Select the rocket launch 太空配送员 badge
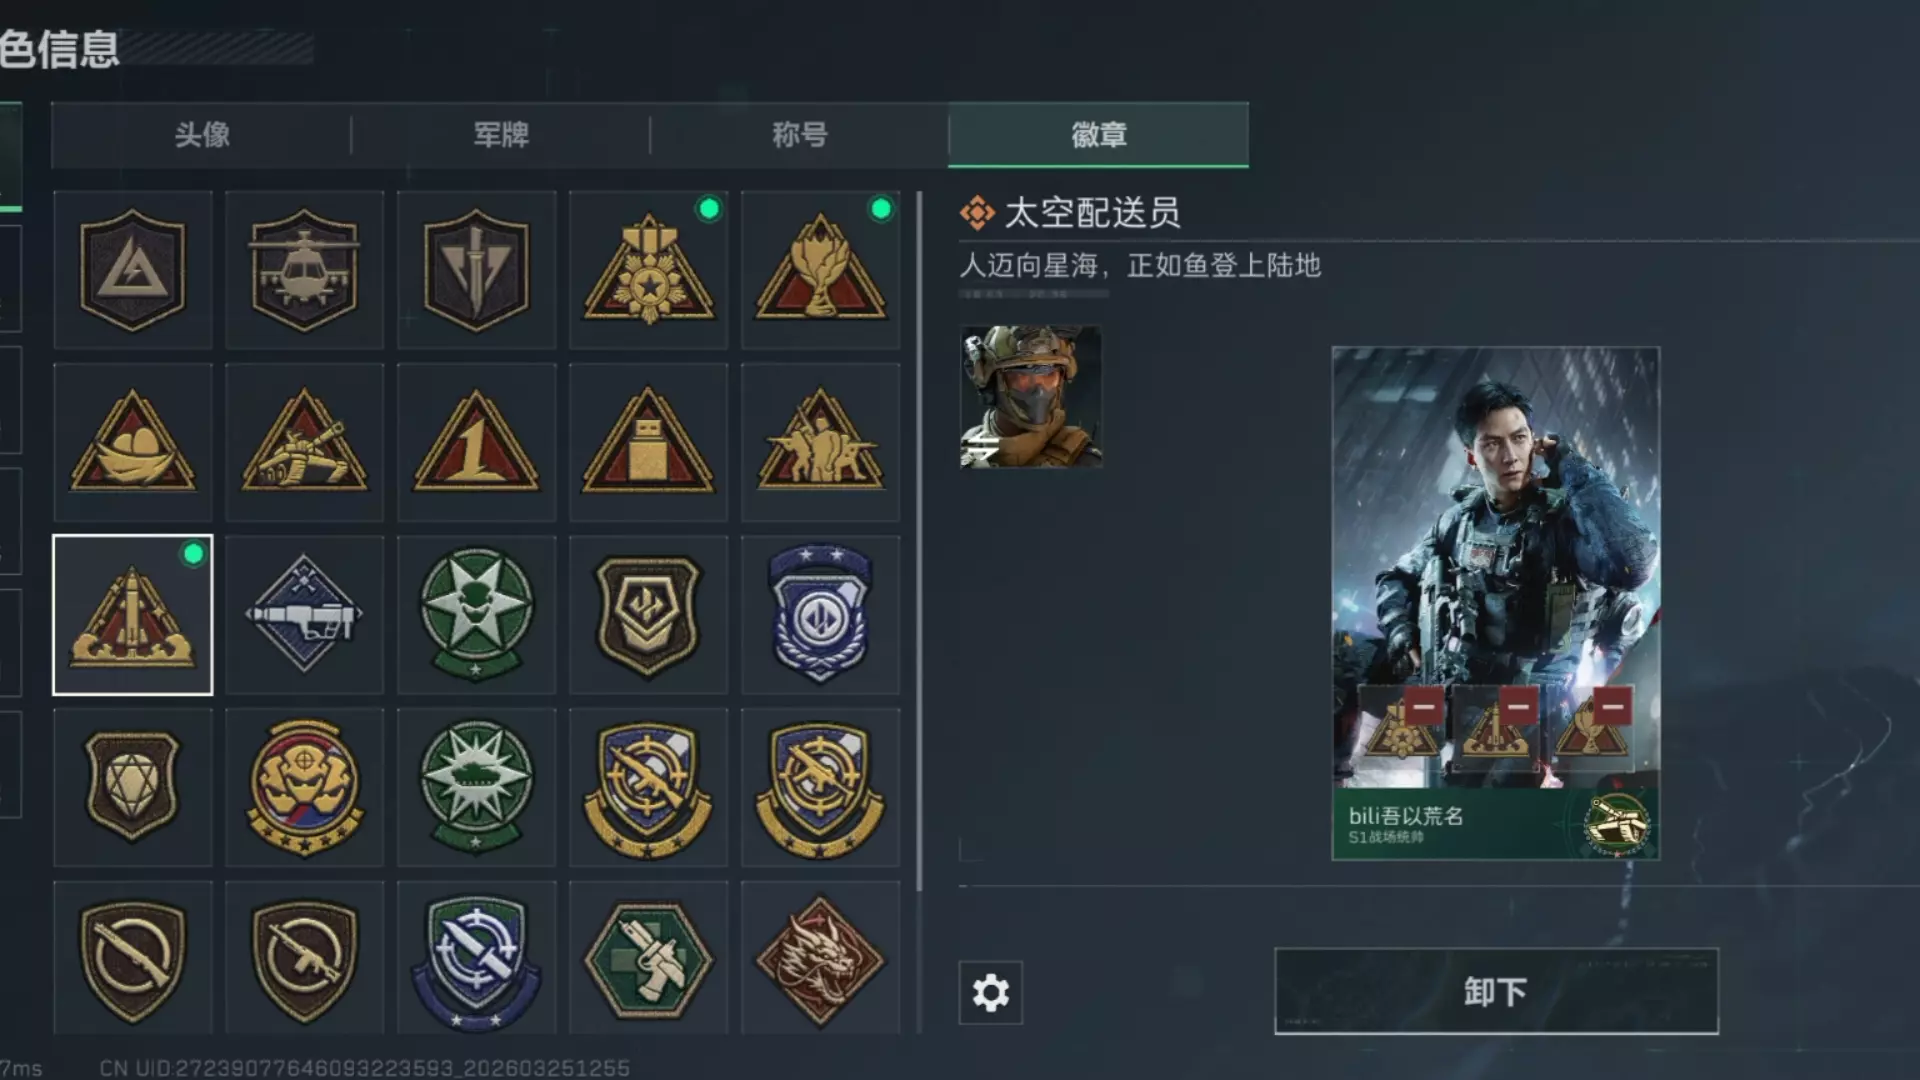The height and width of the screenshot is (1080, 1920). (132, 614)
